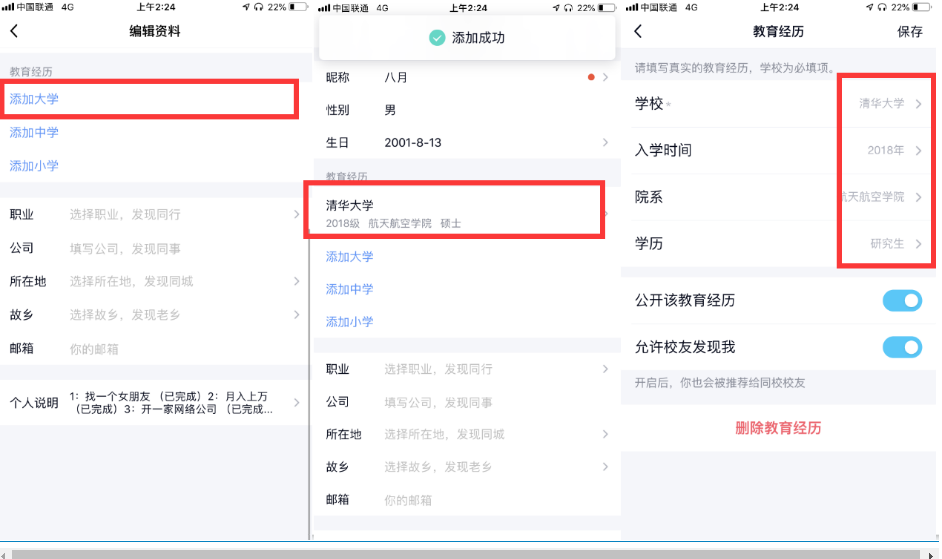942x559 pixels.
Task: Toggle 允许校友发现我 switch
Action: (x=902, y=347)
